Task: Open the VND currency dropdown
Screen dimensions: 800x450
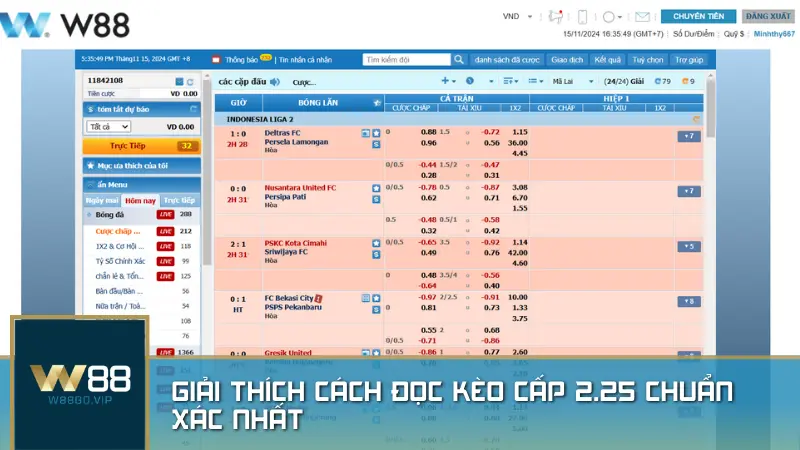Action: 515,17
